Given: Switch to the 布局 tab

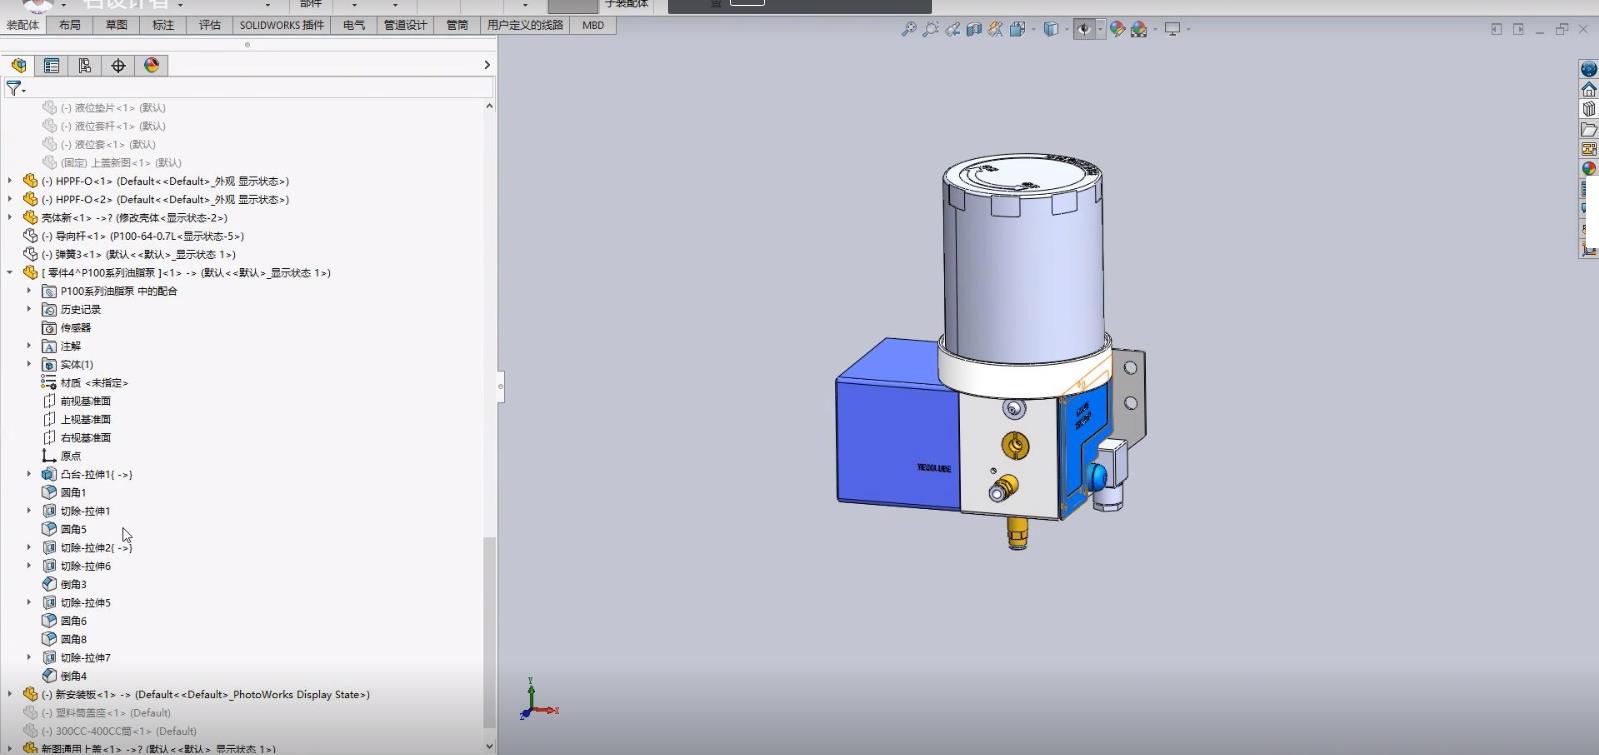Looking at the screenshot, I should pyautogui.click(x=69, y=25).
